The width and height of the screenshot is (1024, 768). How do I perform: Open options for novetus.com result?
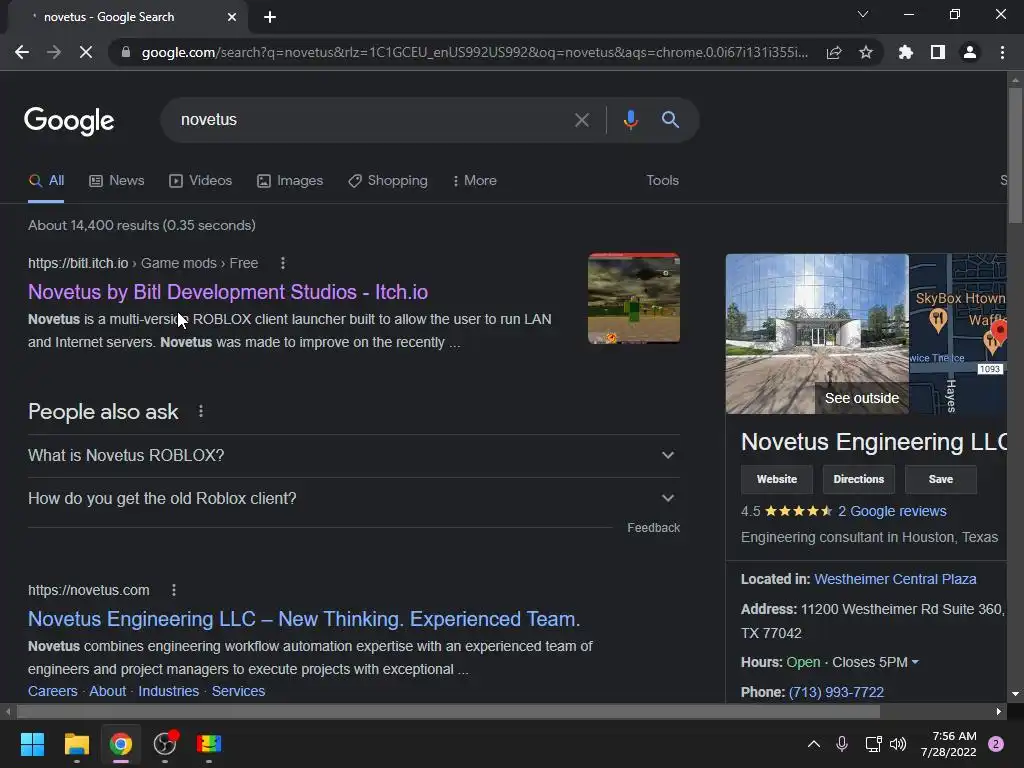pyautogui.click(x=174, y=590)
